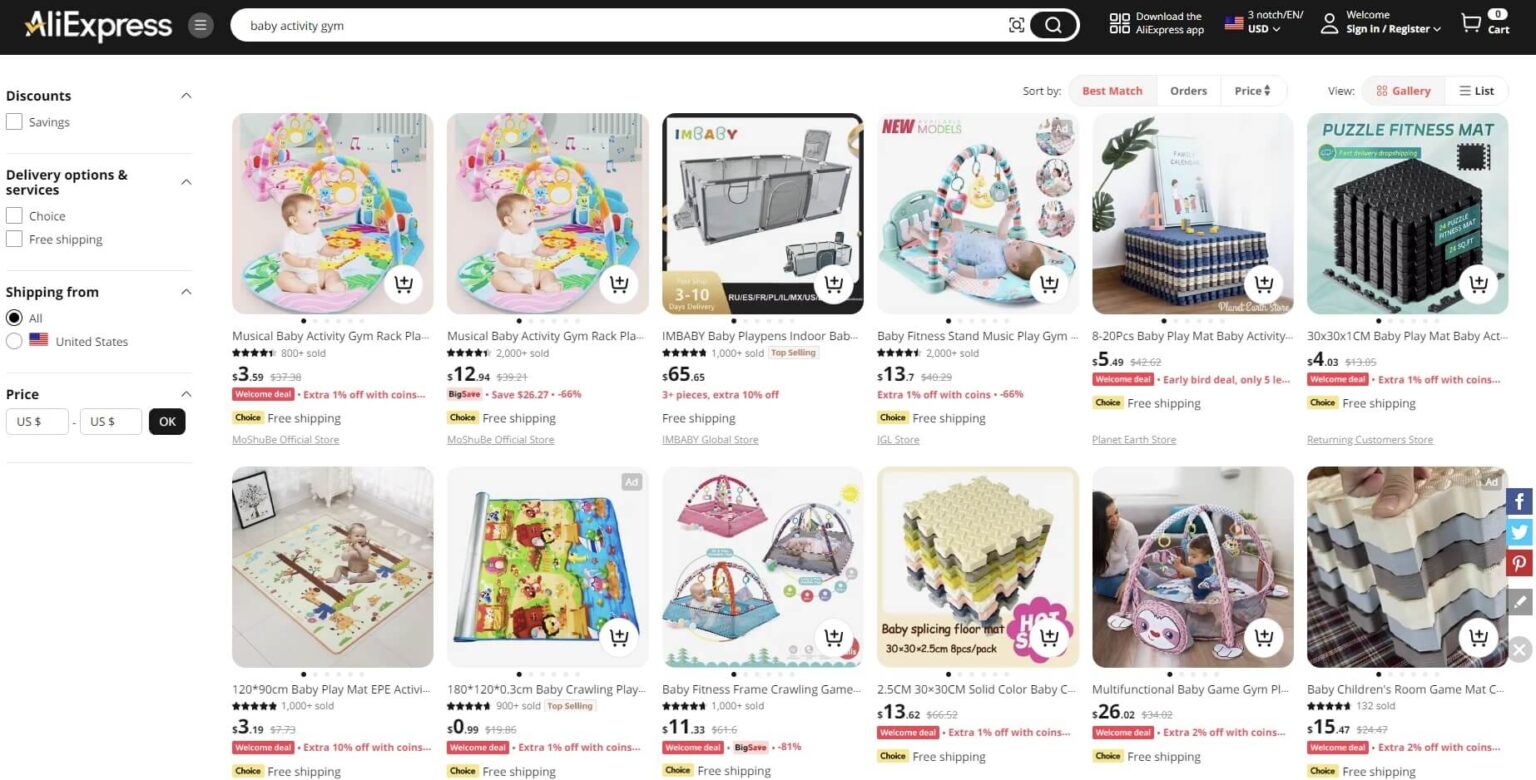Select United States shipping radio button

coord(14,341)
